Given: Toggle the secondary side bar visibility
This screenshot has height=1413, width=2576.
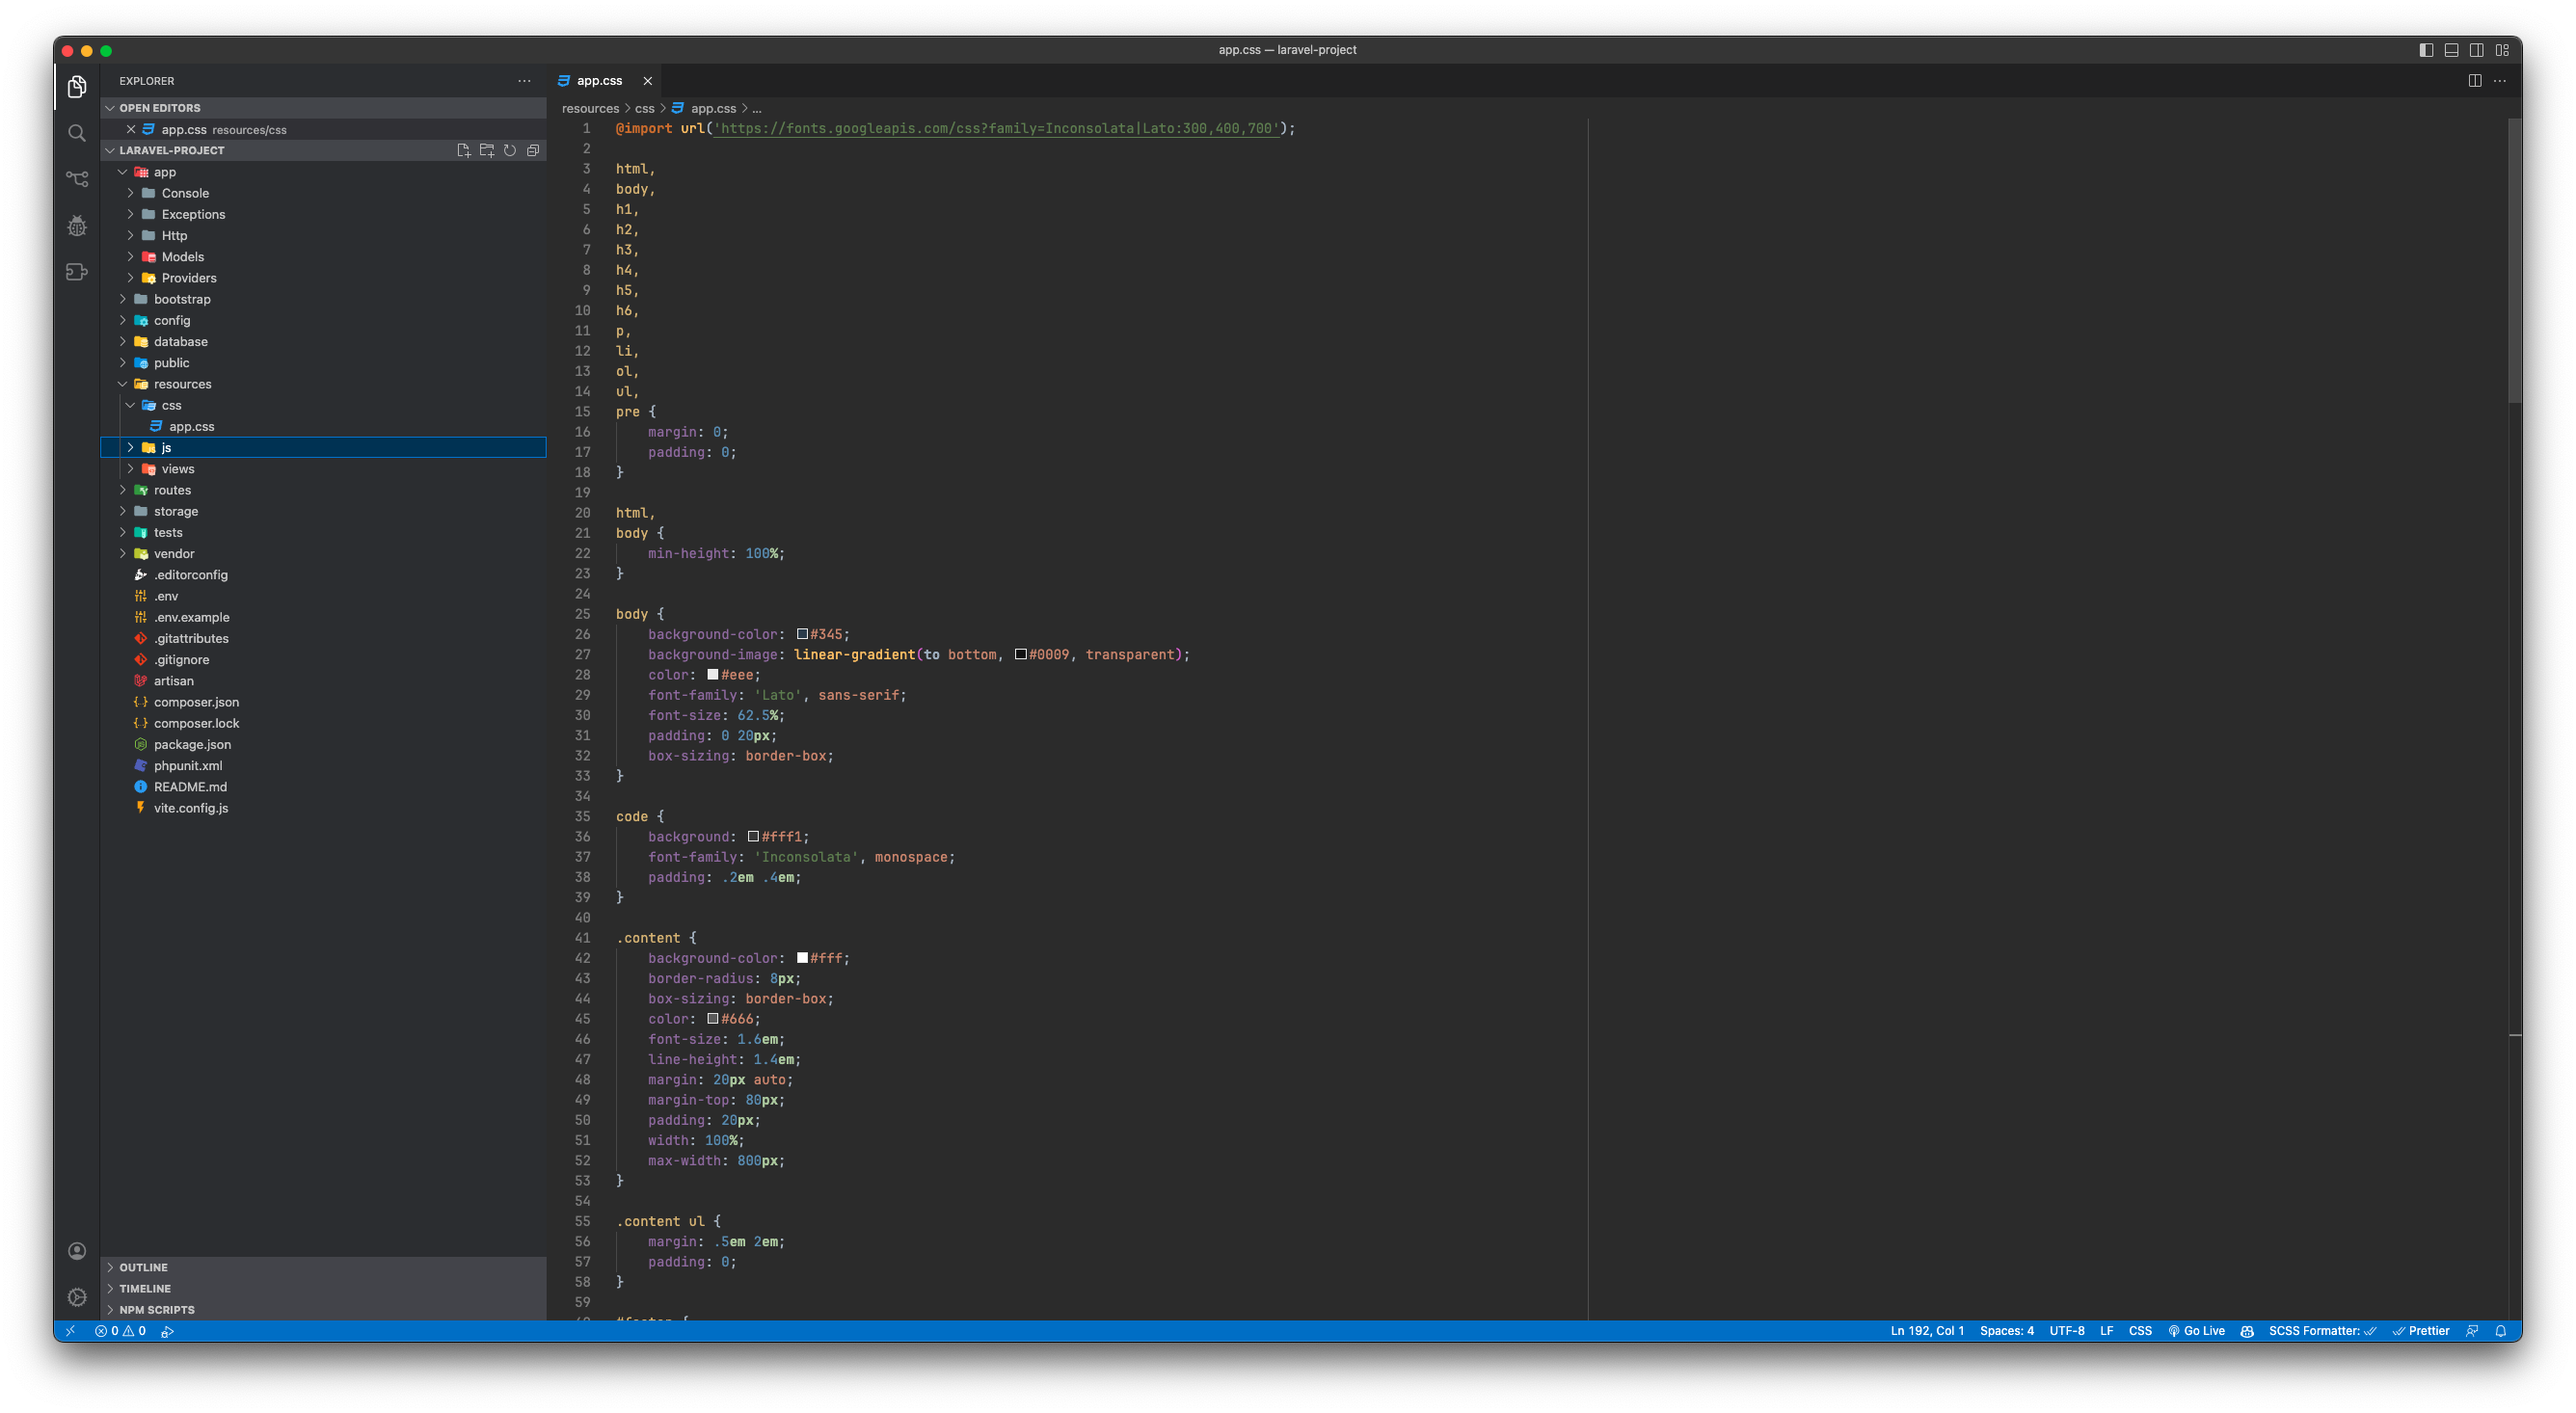Looking at the screenshot, I should coord(2476,50).
